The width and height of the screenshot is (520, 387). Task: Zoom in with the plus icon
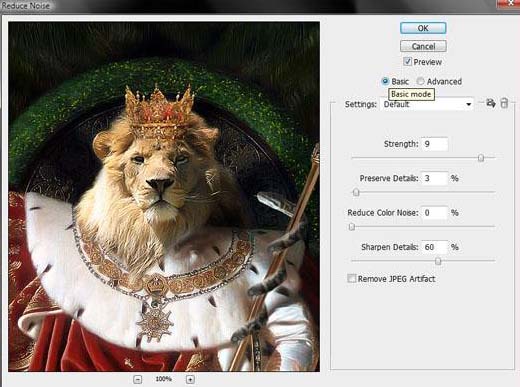190,379
